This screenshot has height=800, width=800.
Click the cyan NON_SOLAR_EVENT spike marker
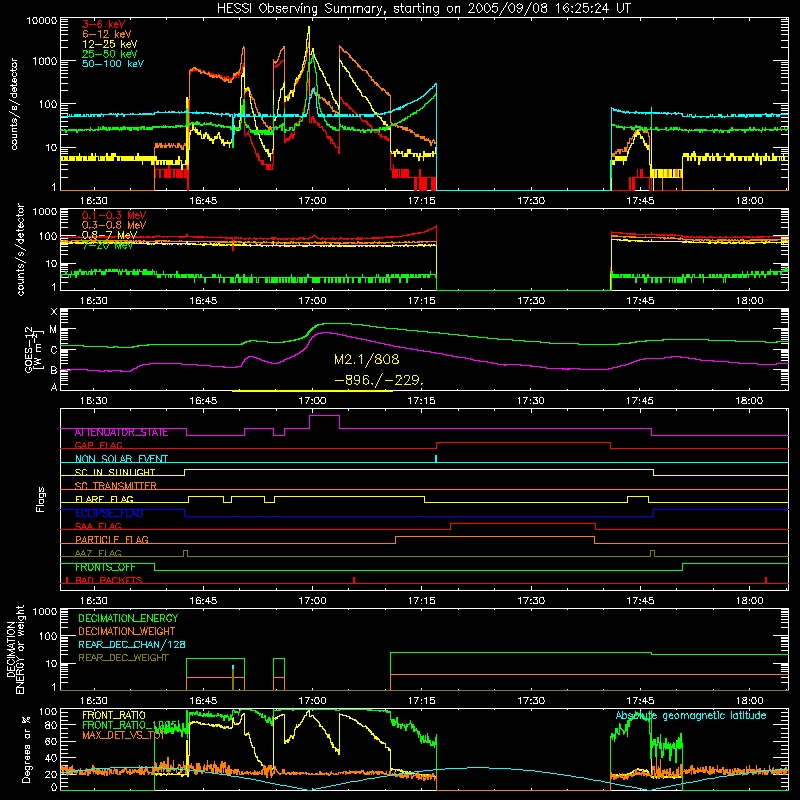[x=436, y=459]
